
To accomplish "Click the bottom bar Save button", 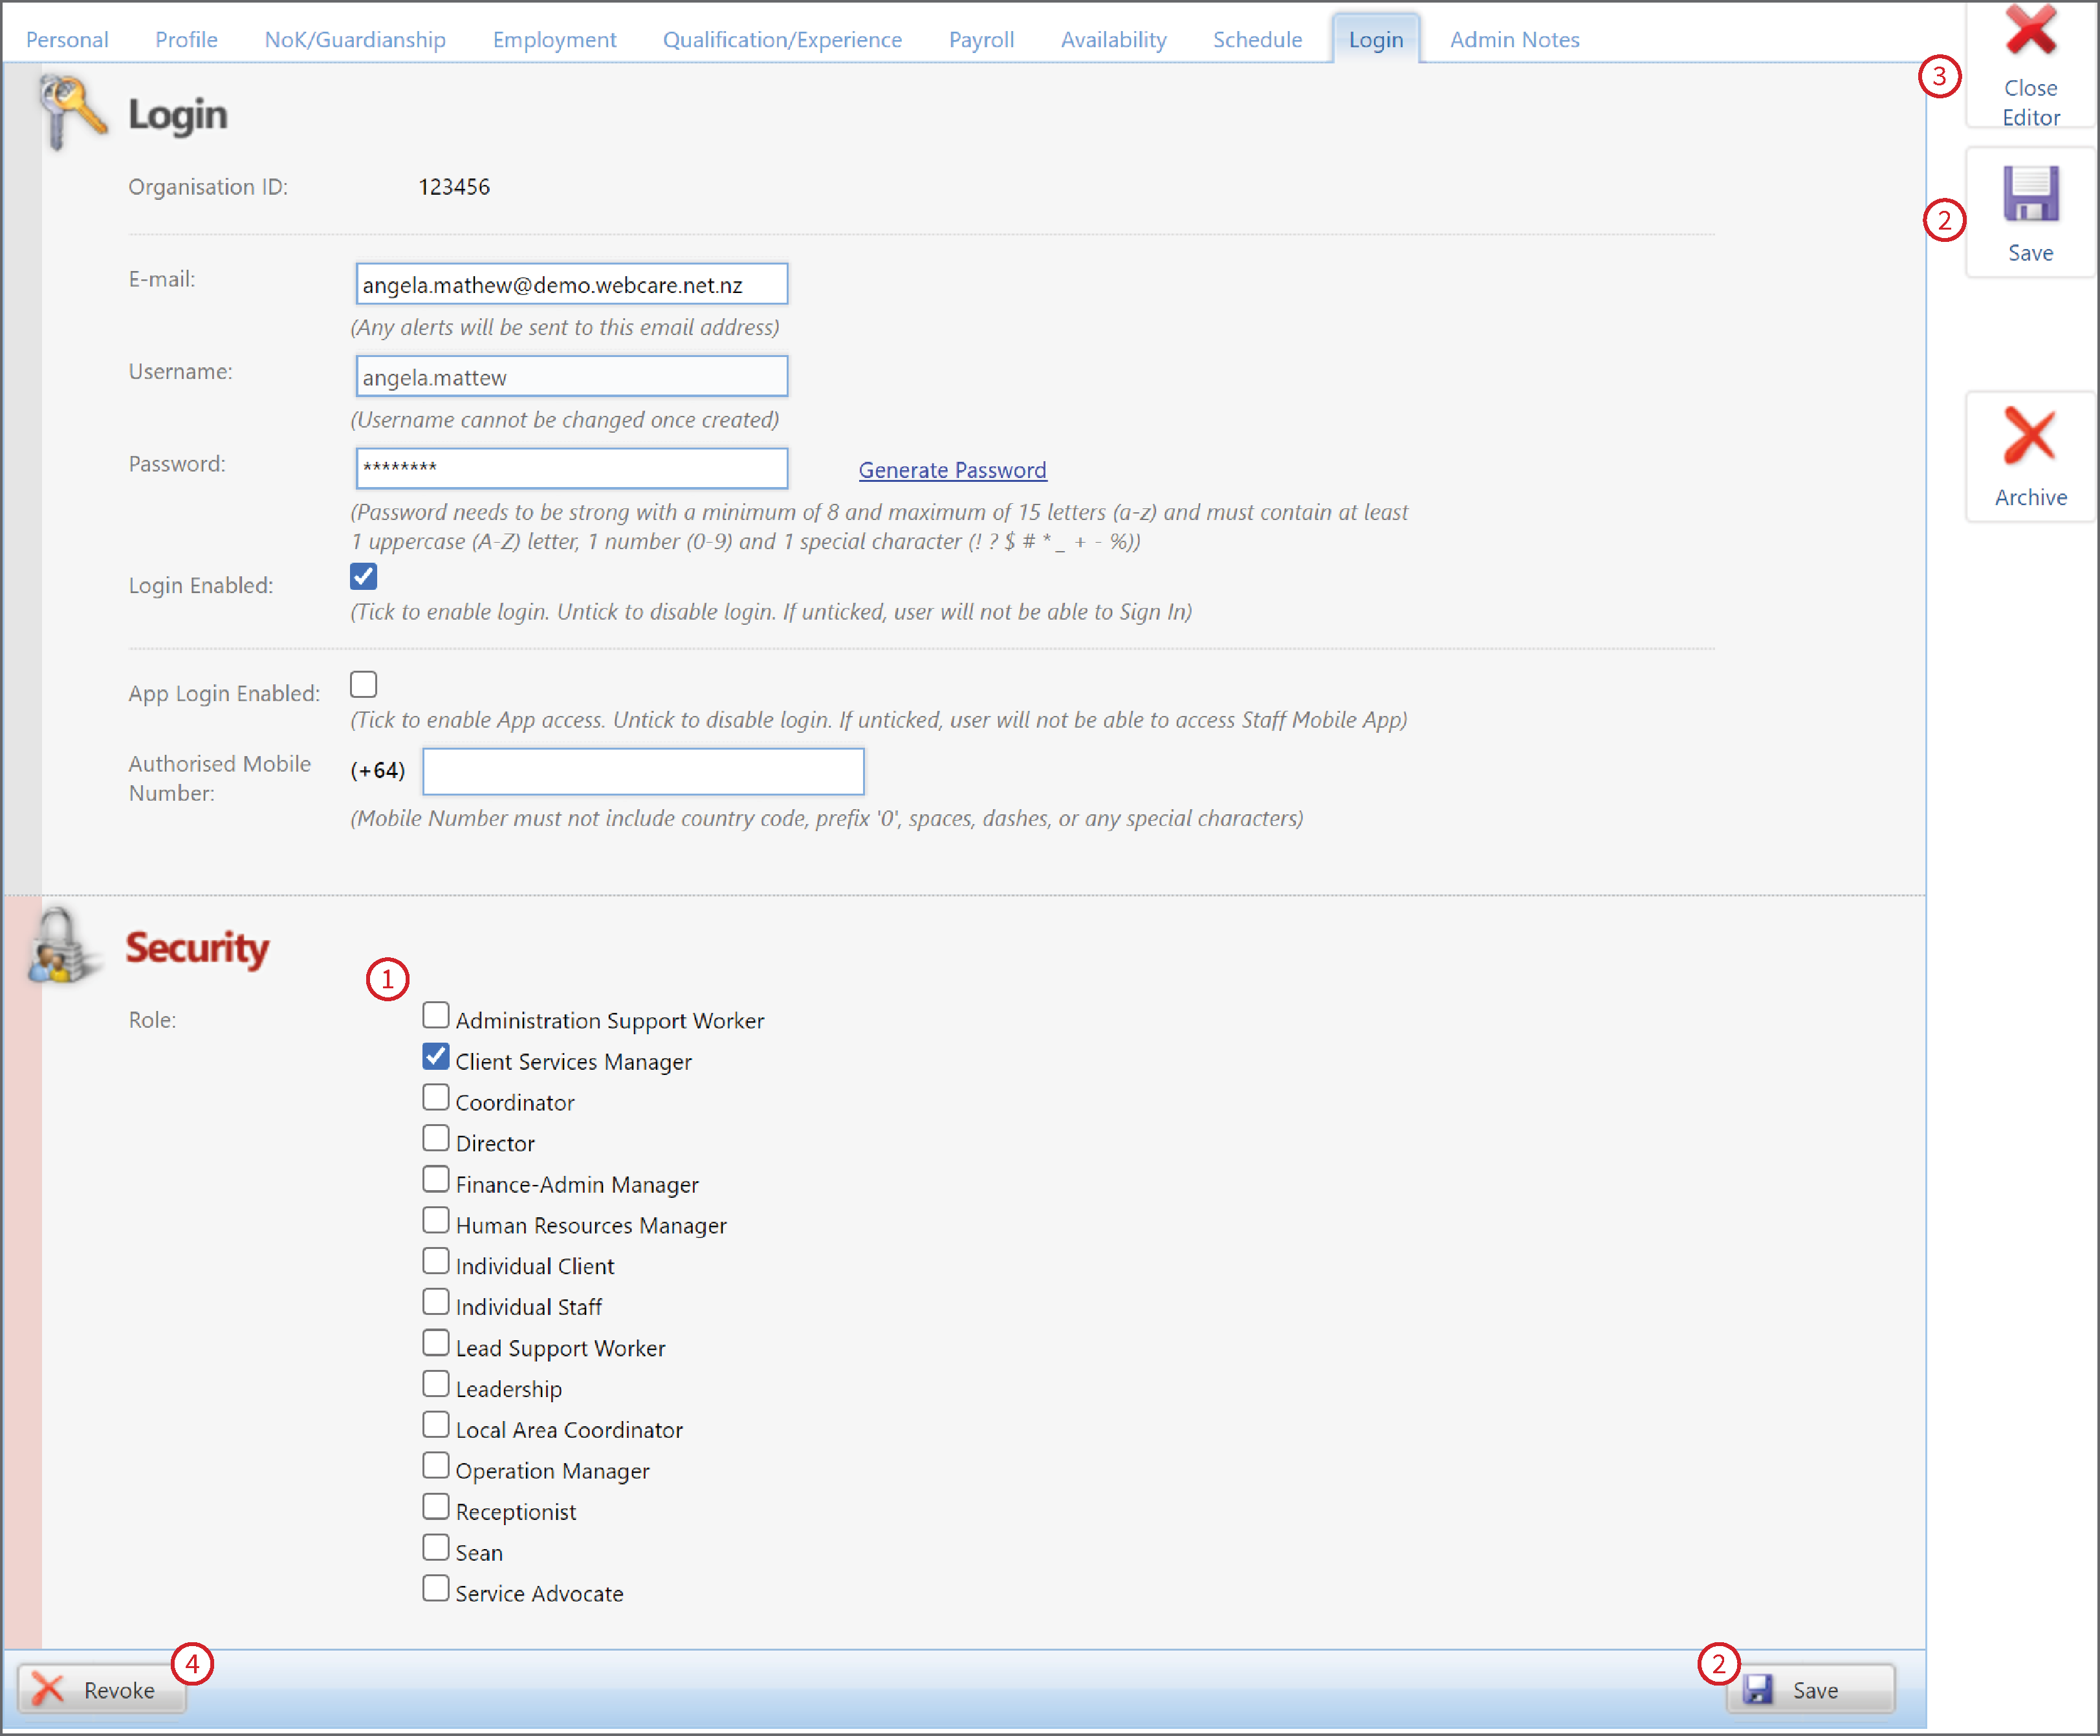I will [x=1810, y=1690].
